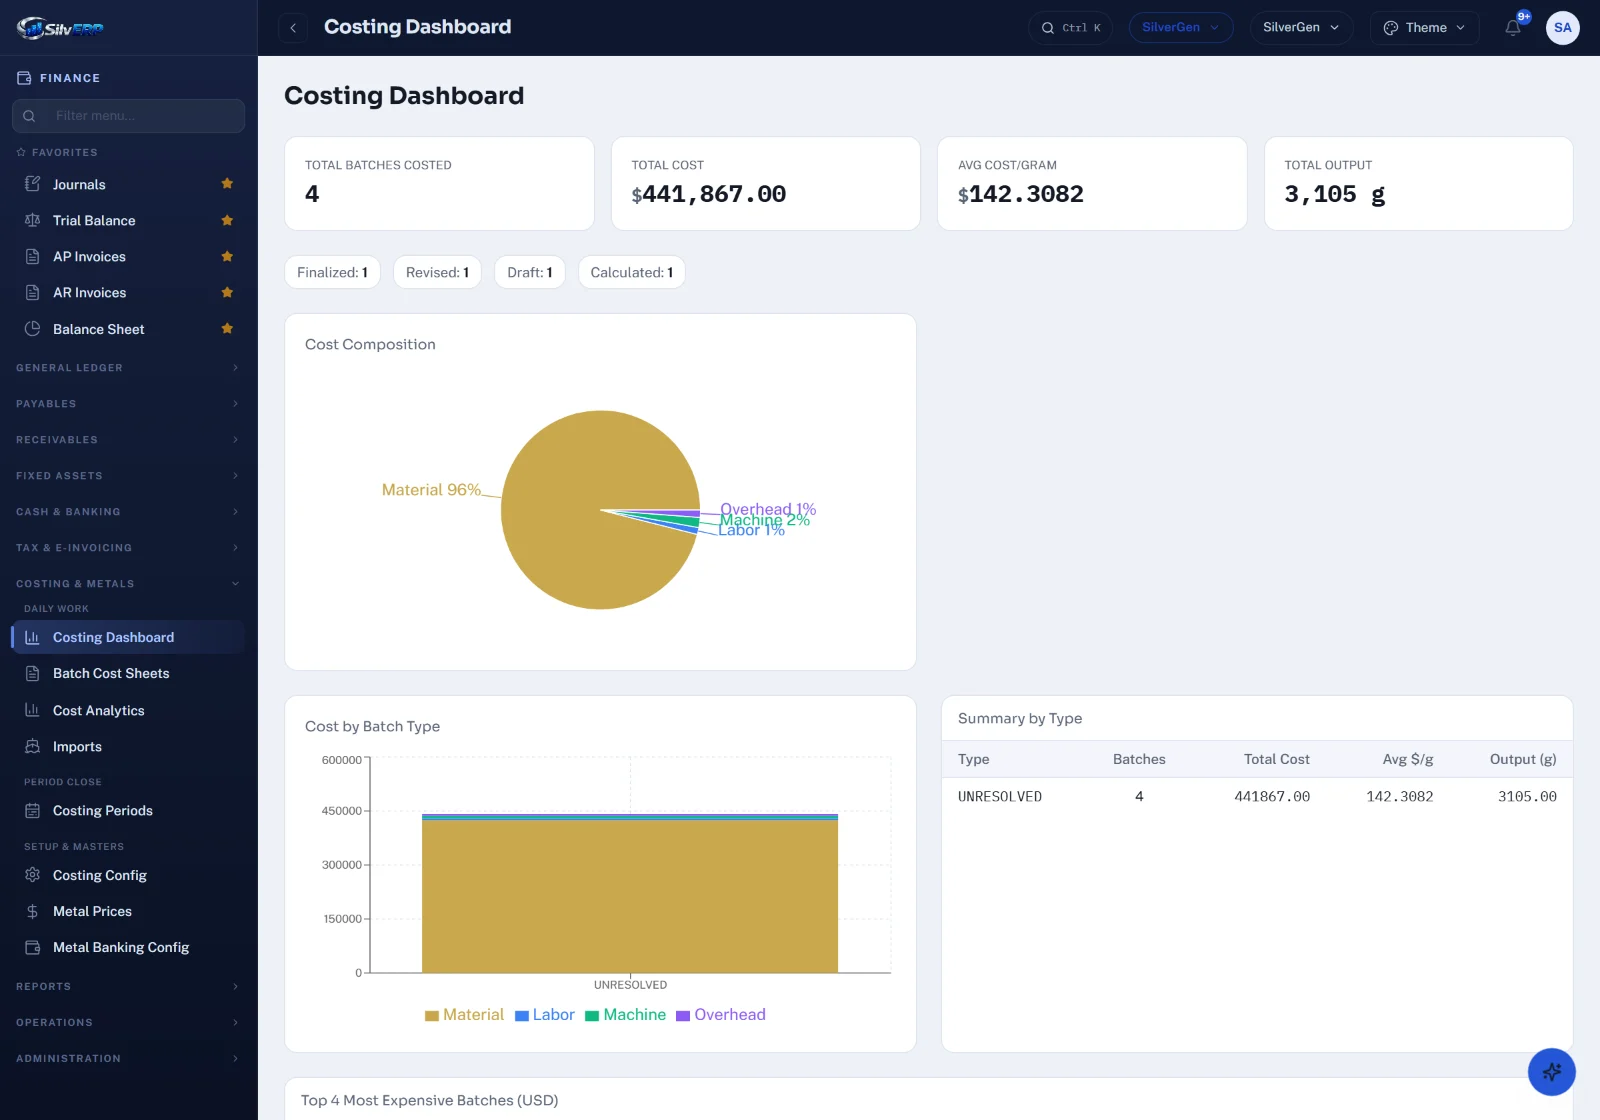Viewport: 1600px width, 1120px height.
Task: Click the Metal Prices dollar icon
Action: coord(32,911)
